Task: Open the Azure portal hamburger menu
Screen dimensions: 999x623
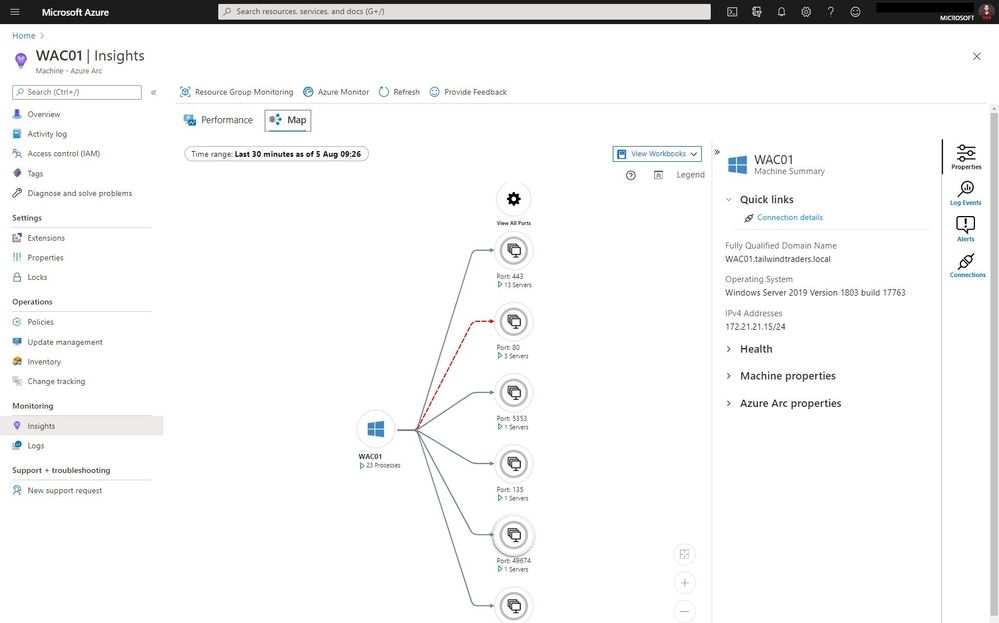Action: 15,11
